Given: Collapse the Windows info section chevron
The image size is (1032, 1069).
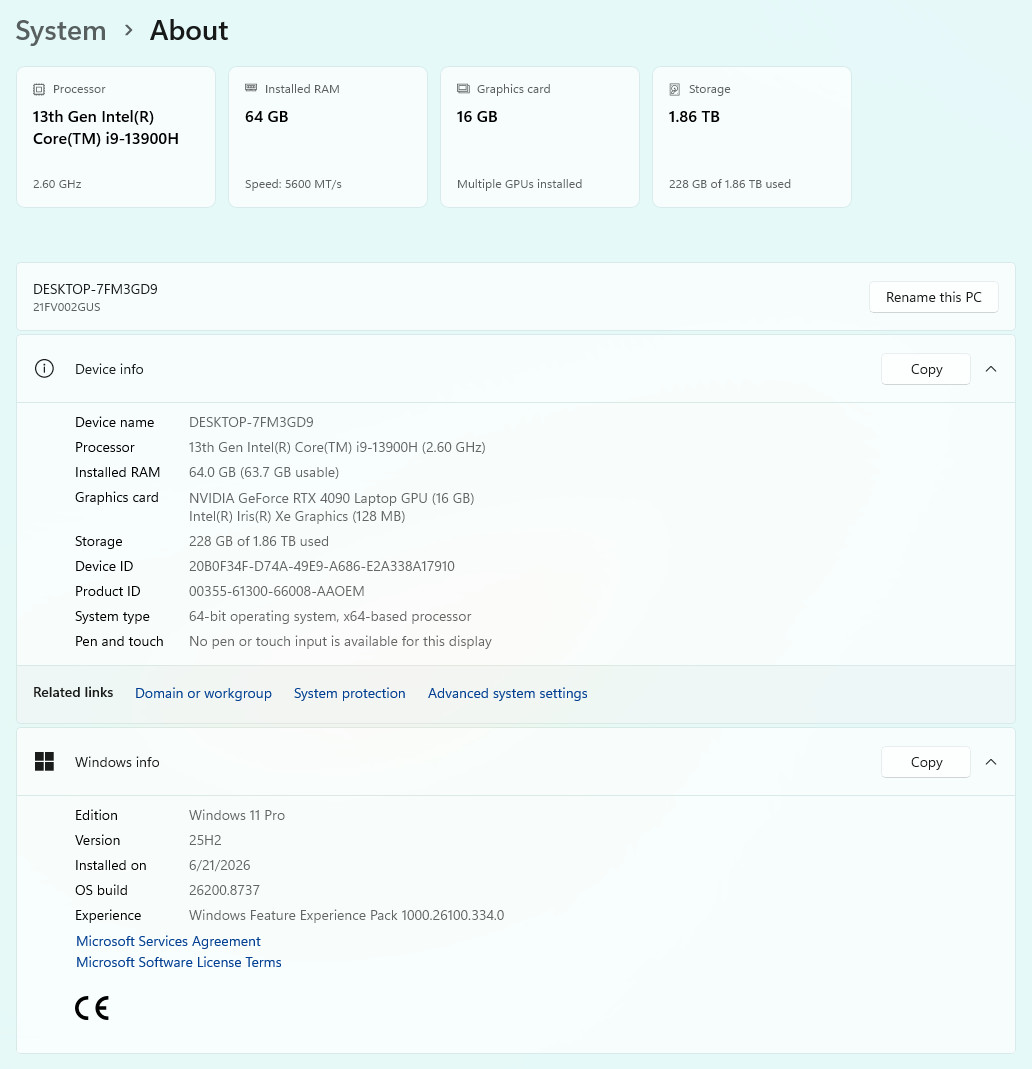Looking at the screenshot, I should pyautogui.click(x=991, y=762).
